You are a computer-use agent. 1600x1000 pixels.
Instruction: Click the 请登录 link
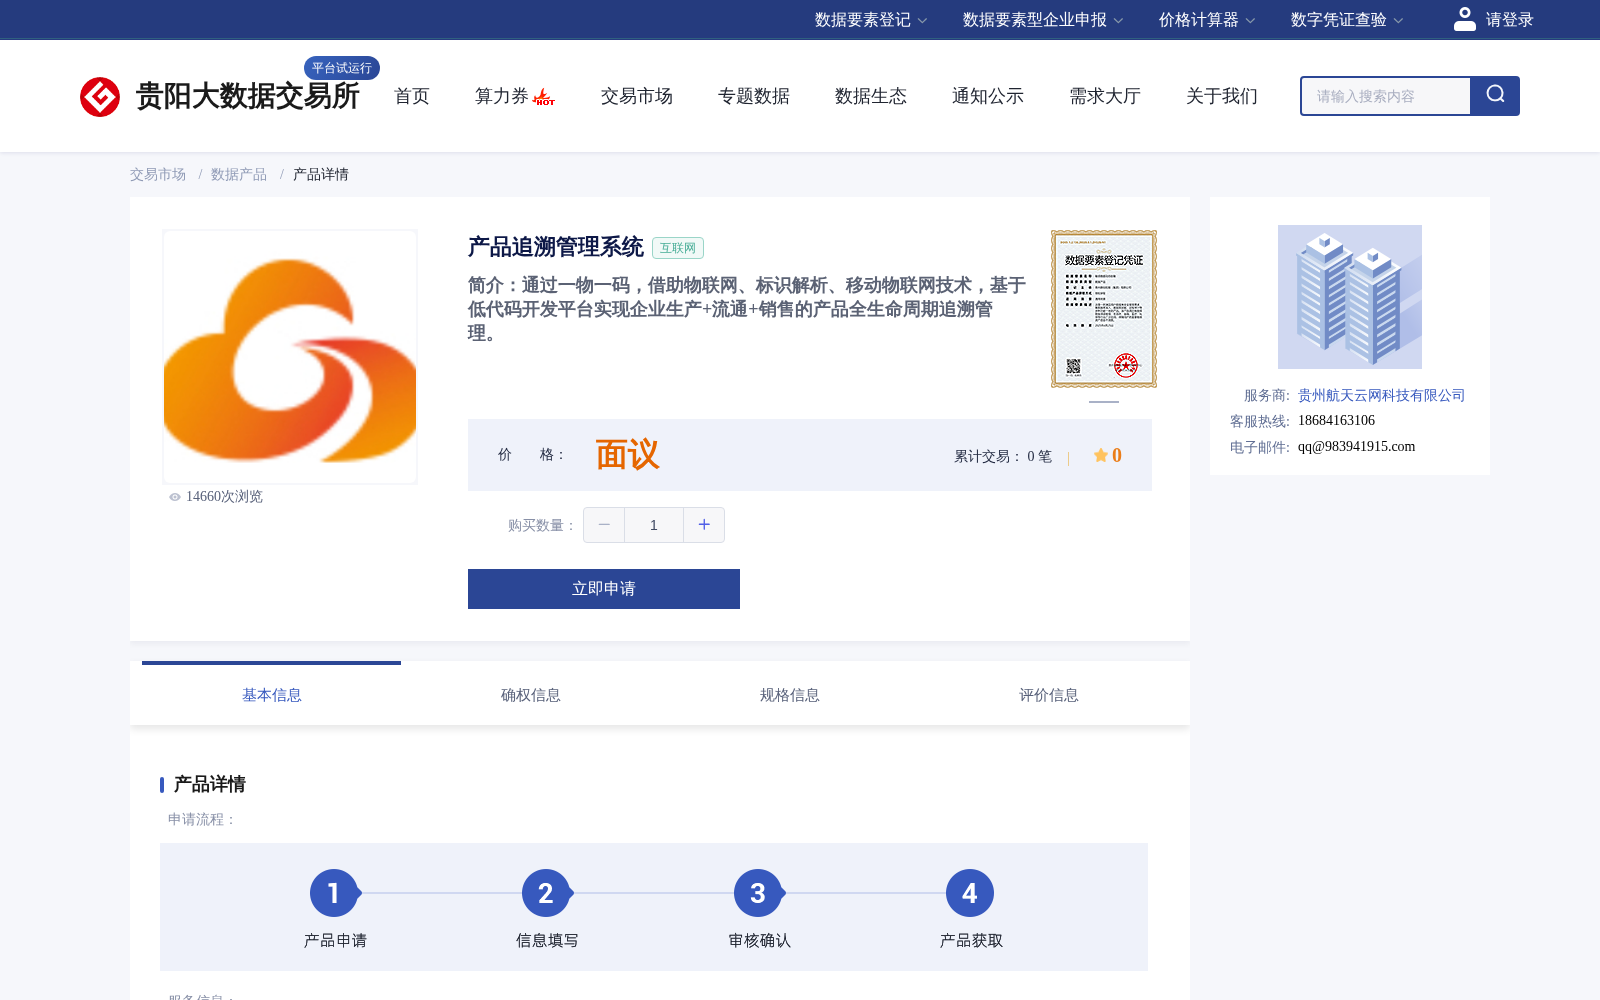[x=1509, y=20]
